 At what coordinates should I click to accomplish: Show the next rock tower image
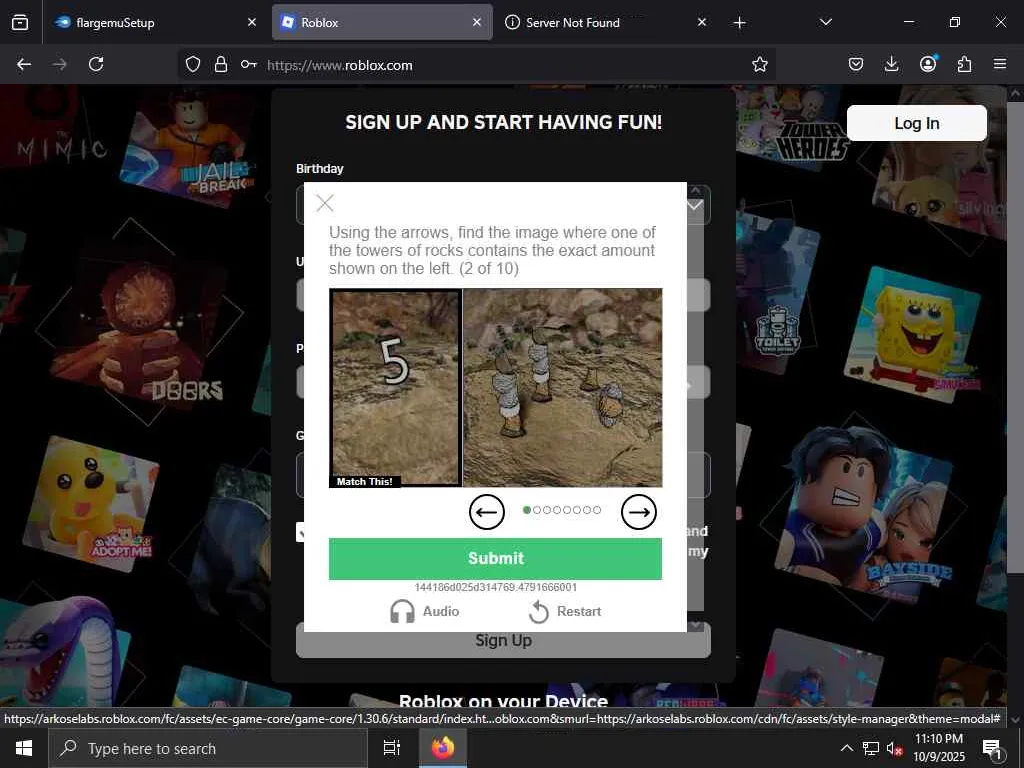coord(639,512)
